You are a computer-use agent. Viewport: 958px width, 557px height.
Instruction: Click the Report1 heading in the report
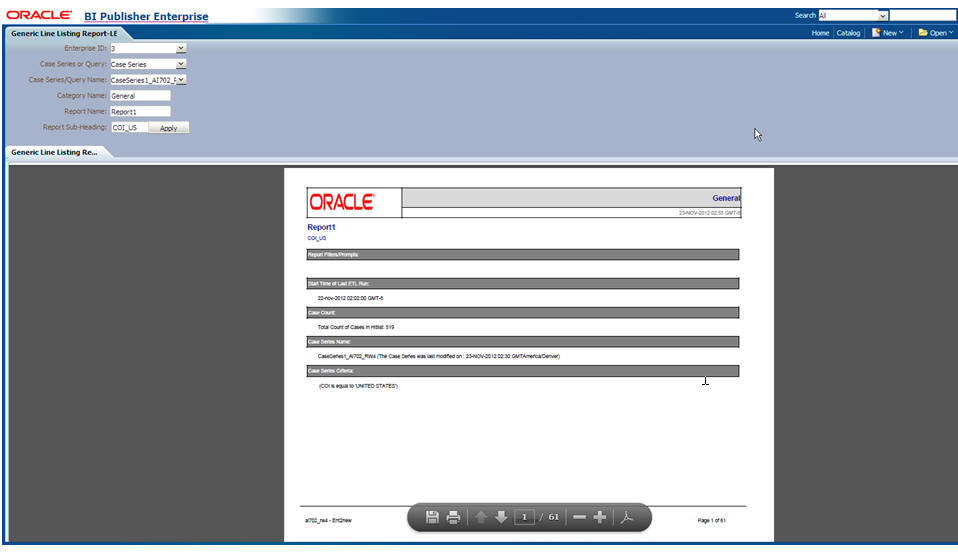321,227
